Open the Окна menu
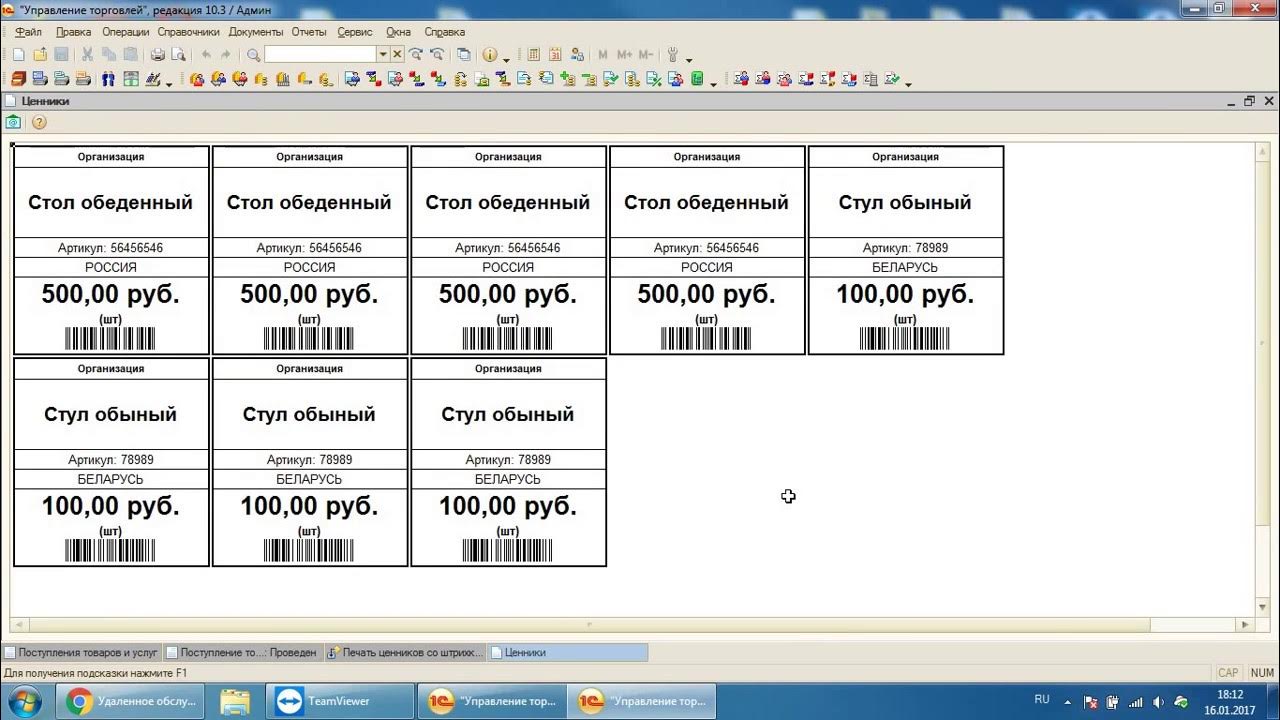Screen dimensions: 1280x720 (x=398, y=32)
